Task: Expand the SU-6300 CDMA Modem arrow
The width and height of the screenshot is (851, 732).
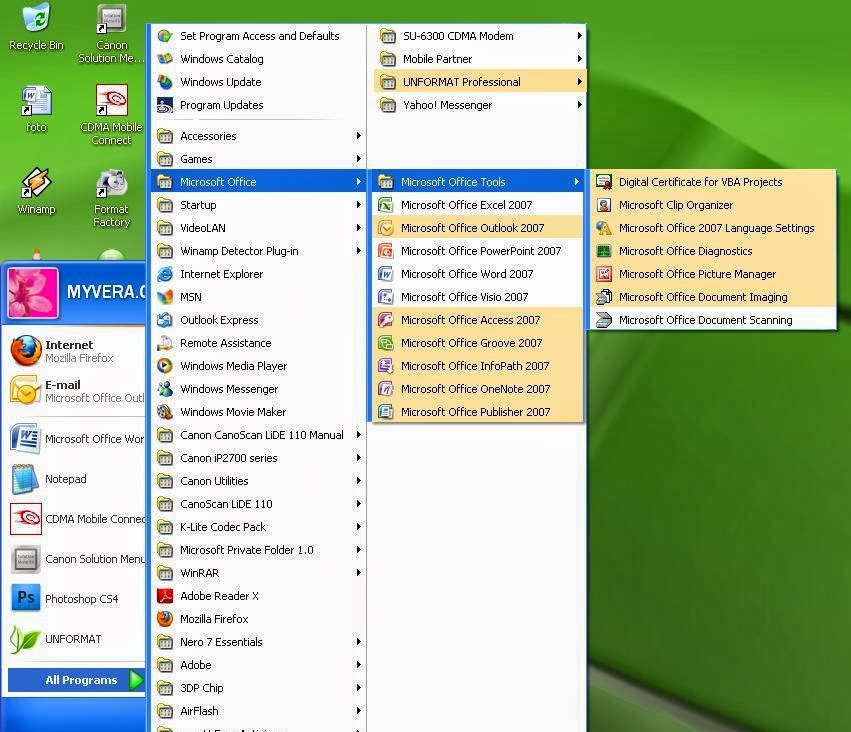Action: (x=579, y=36)
